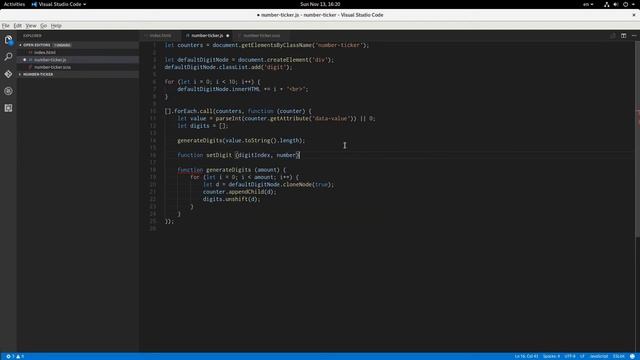The width and height of the screenshot is (640, 360).
Task: Open Visual Studio Code app menu in top bar
Action: pyautogui.click(x=59, y=4)
